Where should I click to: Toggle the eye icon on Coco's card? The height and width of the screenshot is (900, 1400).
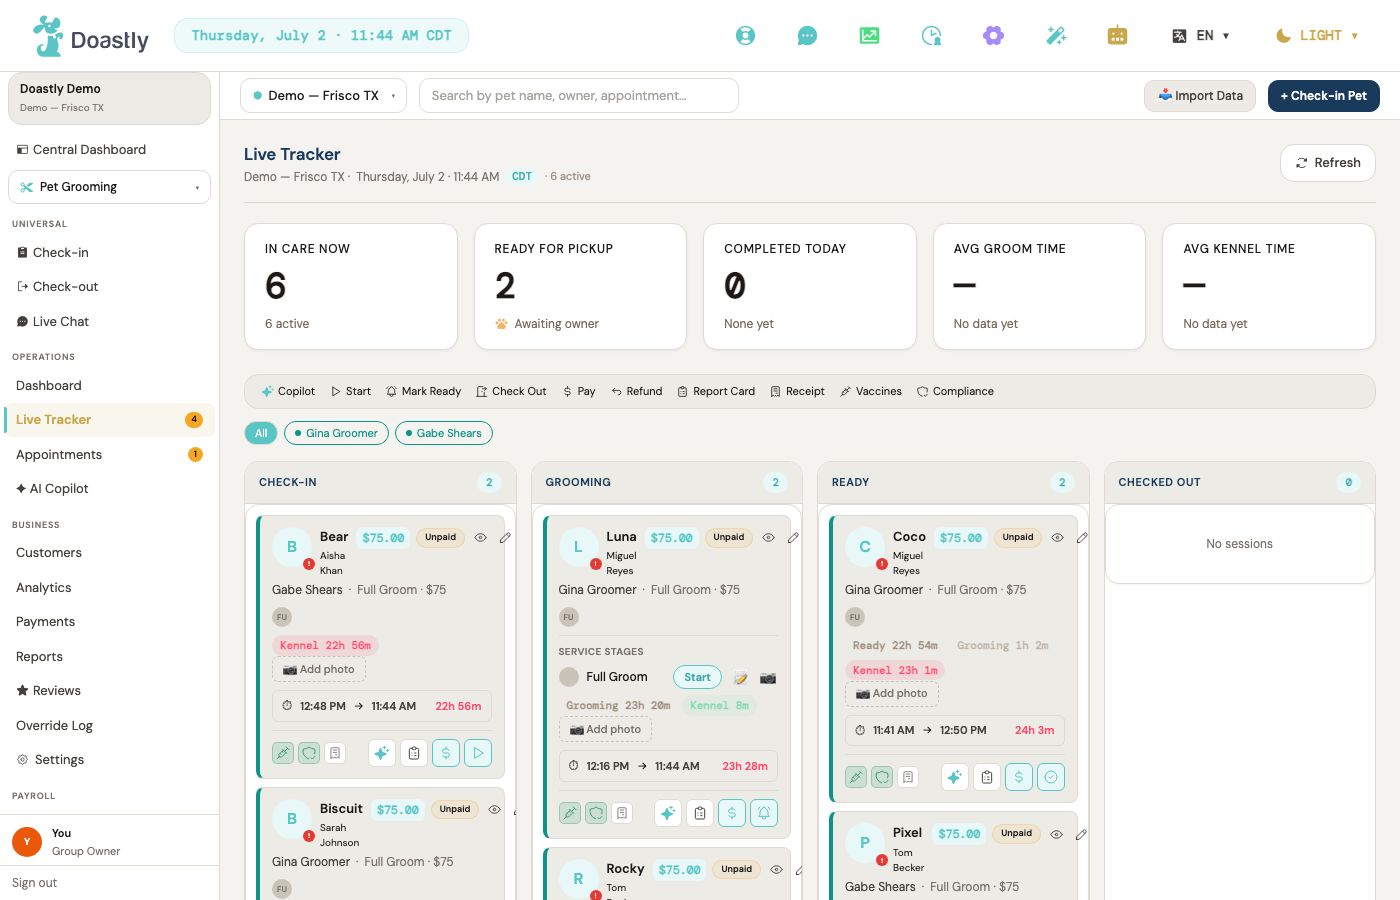point(1057,538)
